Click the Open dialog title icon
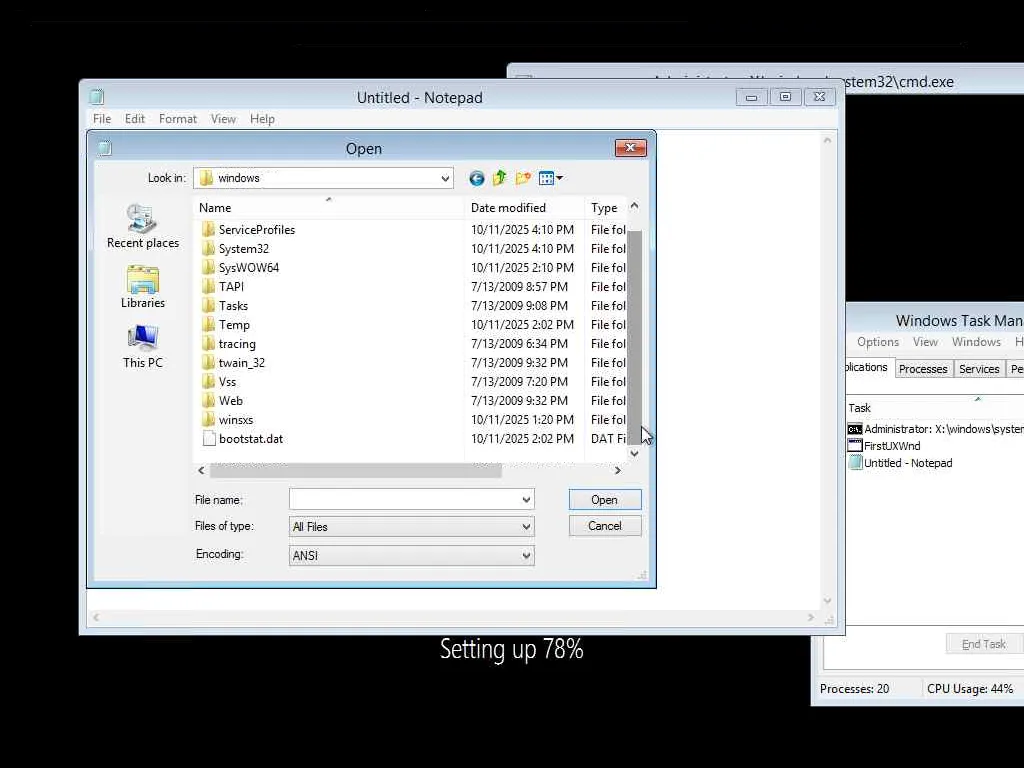1024x768 pixels. coord(104,149)
